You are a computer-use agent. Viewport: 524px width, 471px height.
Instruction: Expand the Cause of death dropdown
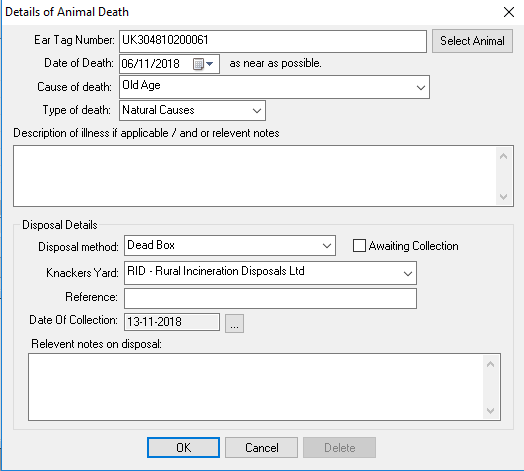[x=421, y=88]
